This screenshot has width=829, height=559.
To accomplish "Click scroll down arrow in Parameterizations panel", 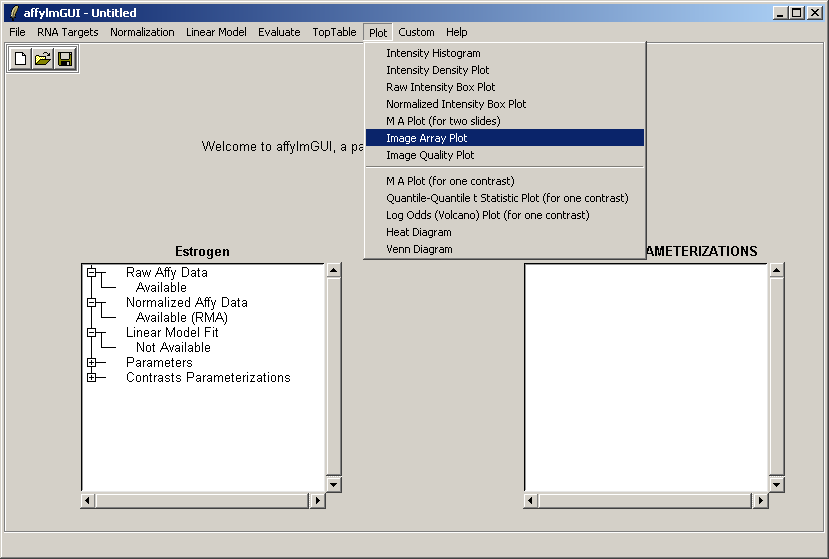I will (x=776, y=484).
